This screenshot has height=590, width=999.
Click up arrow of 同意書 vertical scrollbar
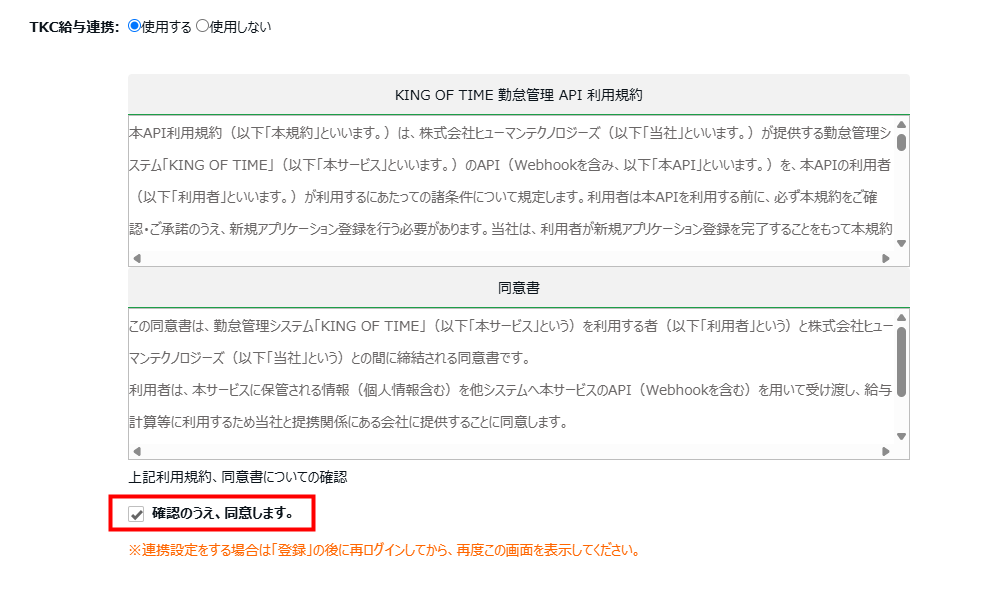point(901,317)
